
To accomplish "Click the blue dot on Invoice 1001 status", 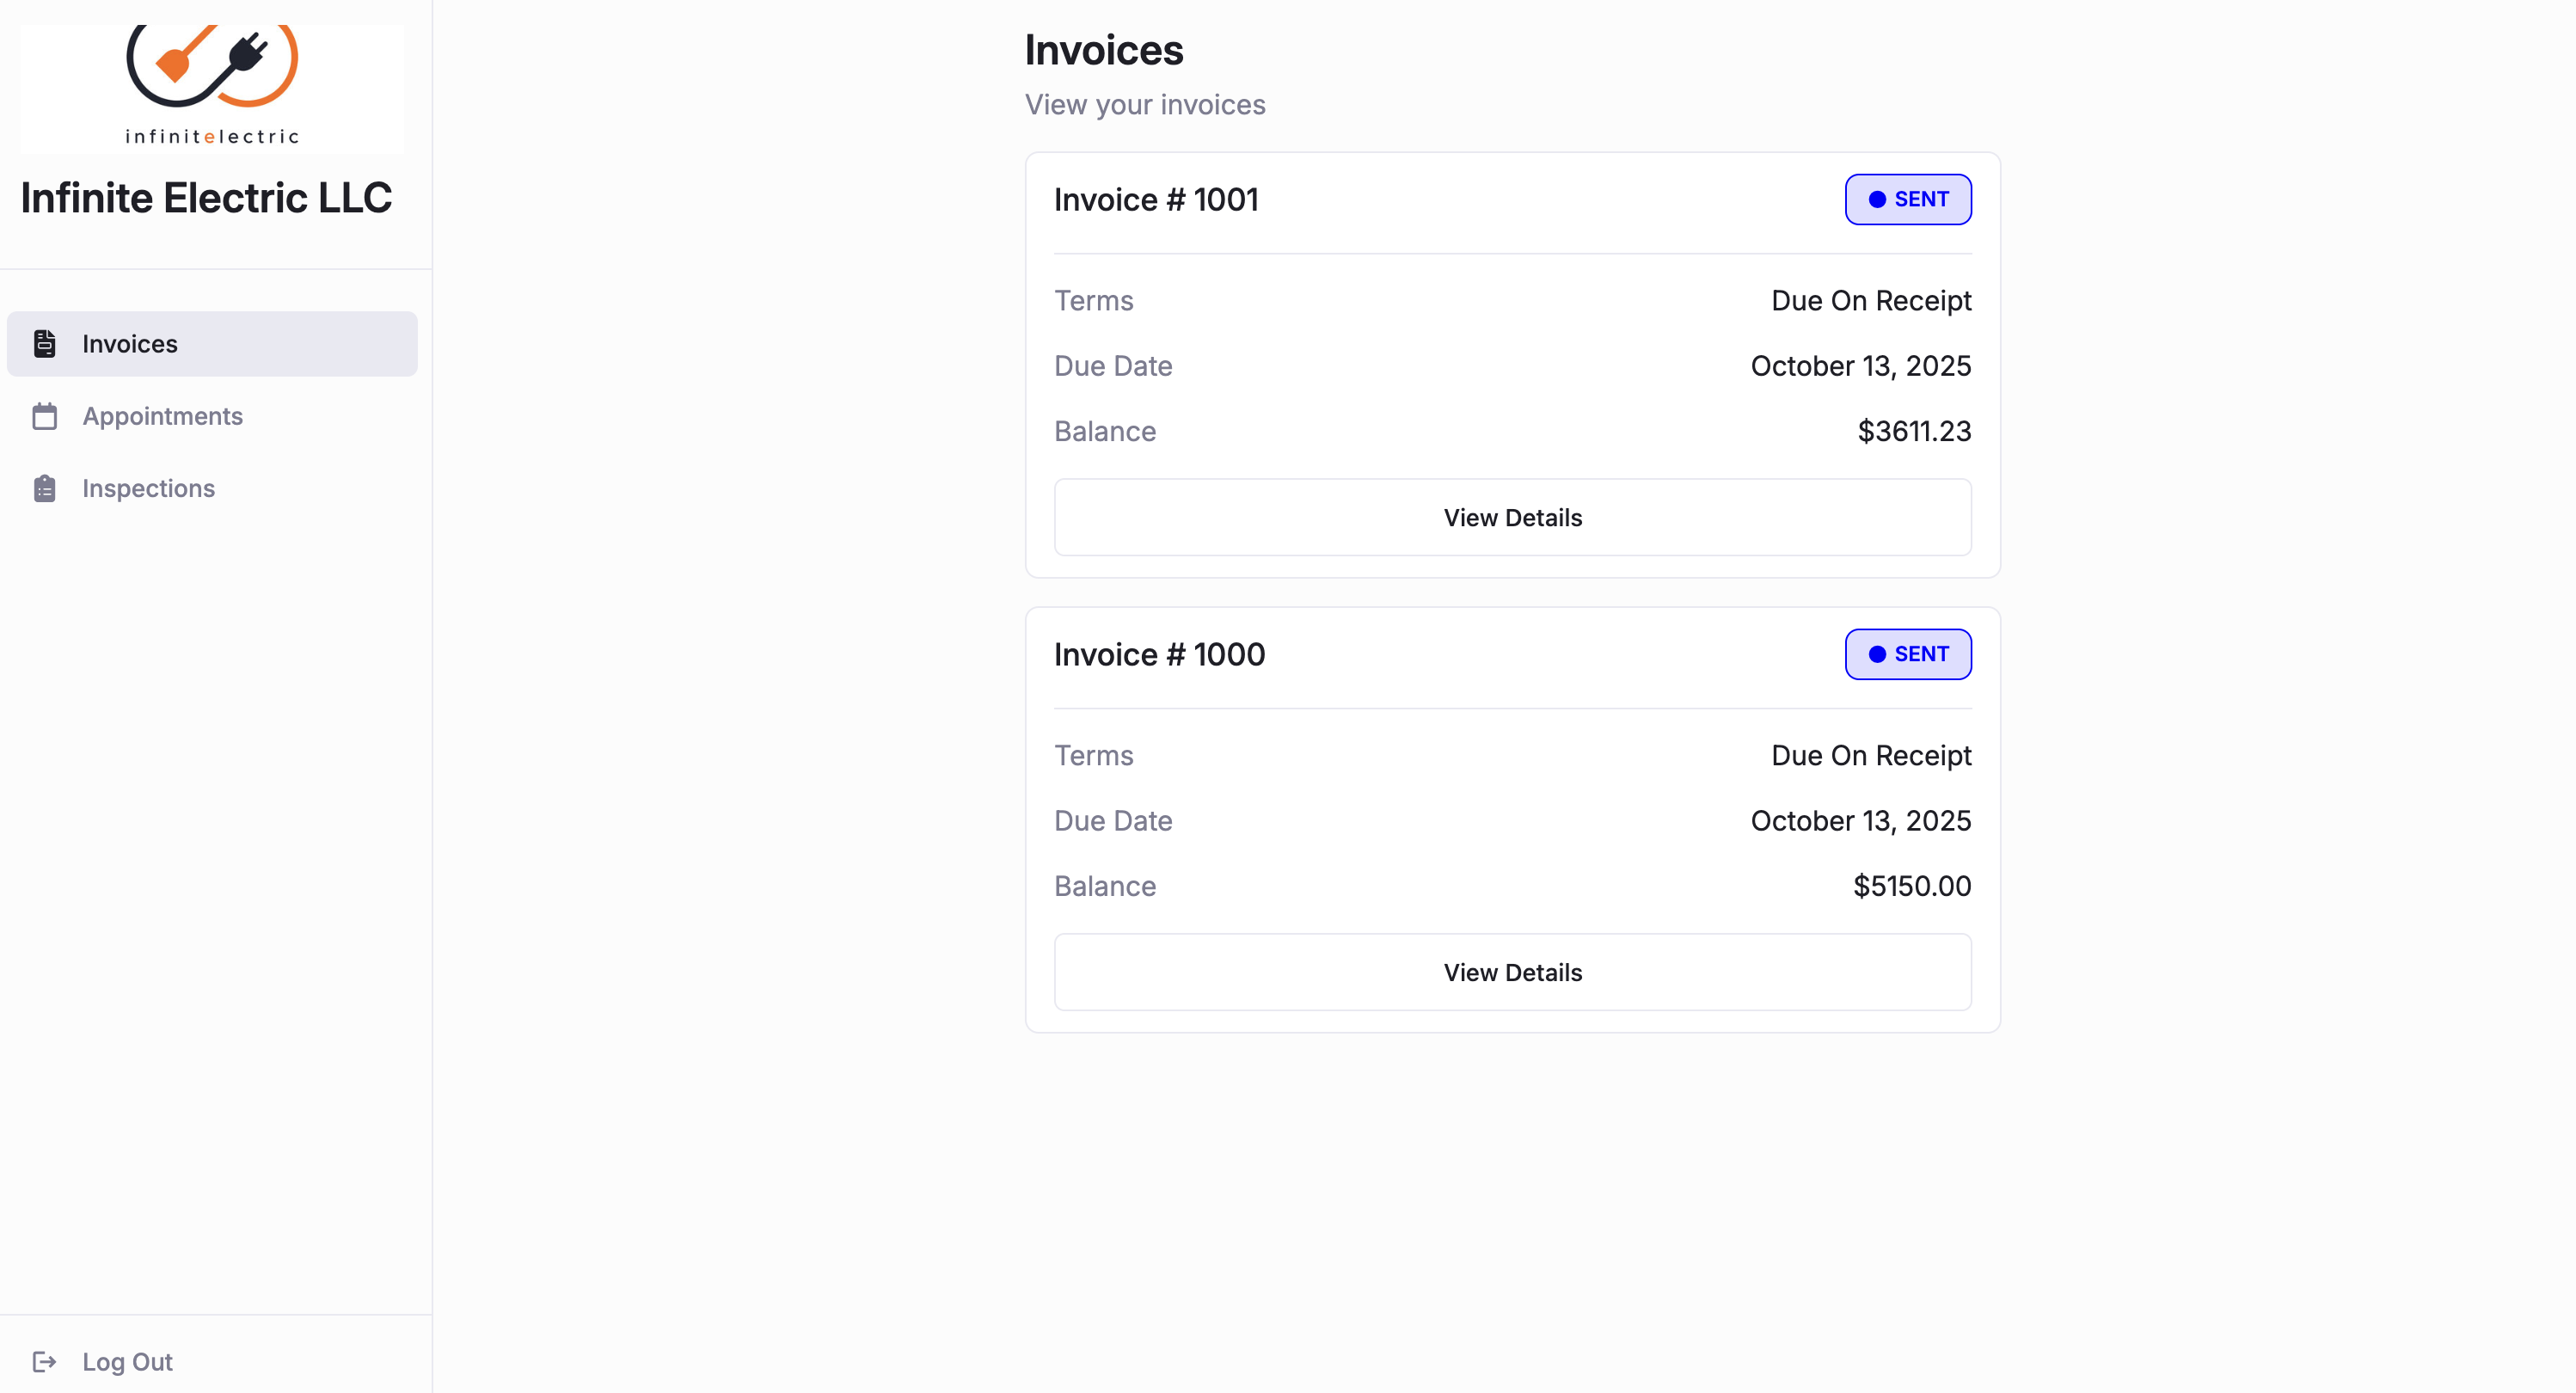I will tap(1877, 200).
